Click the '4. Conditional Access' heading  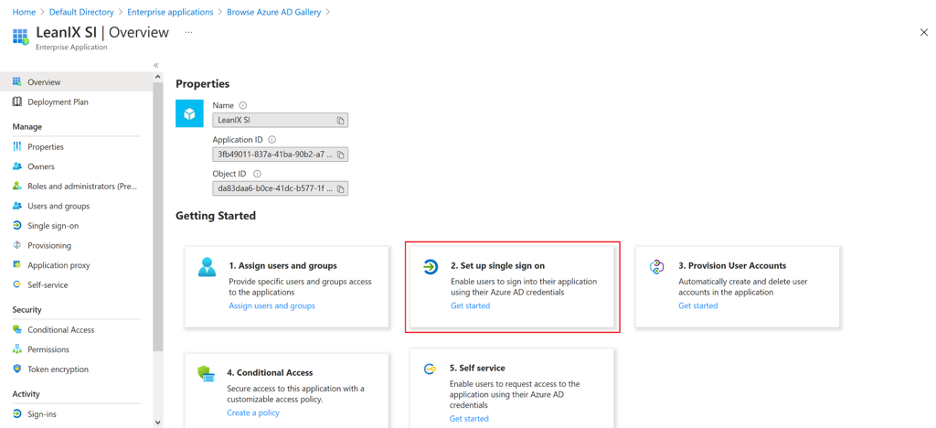pyautogui.click(x=270, y=372)
